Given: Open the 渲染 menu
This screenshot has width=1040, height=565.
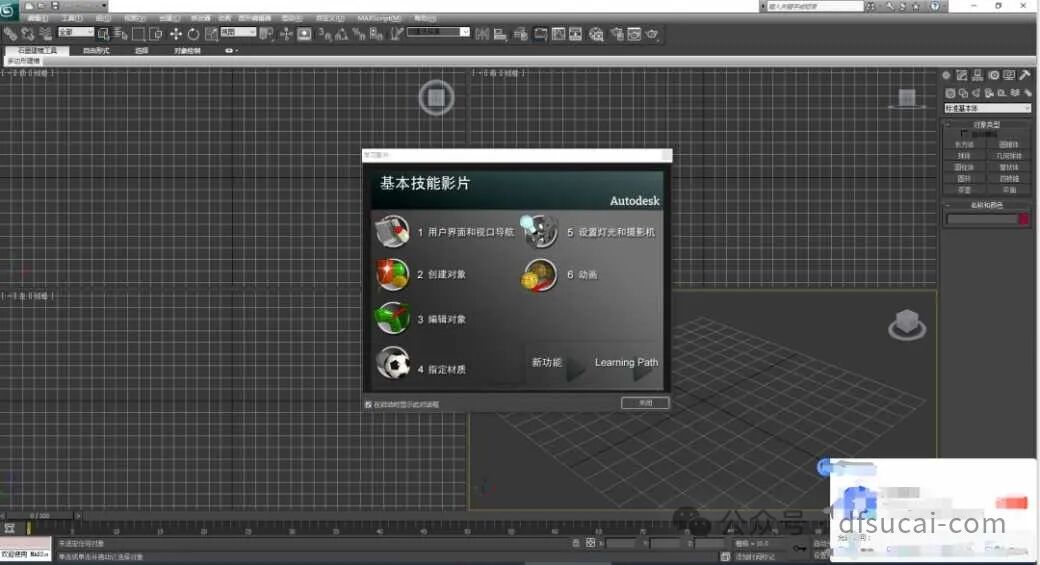Looking at the screenshot, I should tap(292, 18).
